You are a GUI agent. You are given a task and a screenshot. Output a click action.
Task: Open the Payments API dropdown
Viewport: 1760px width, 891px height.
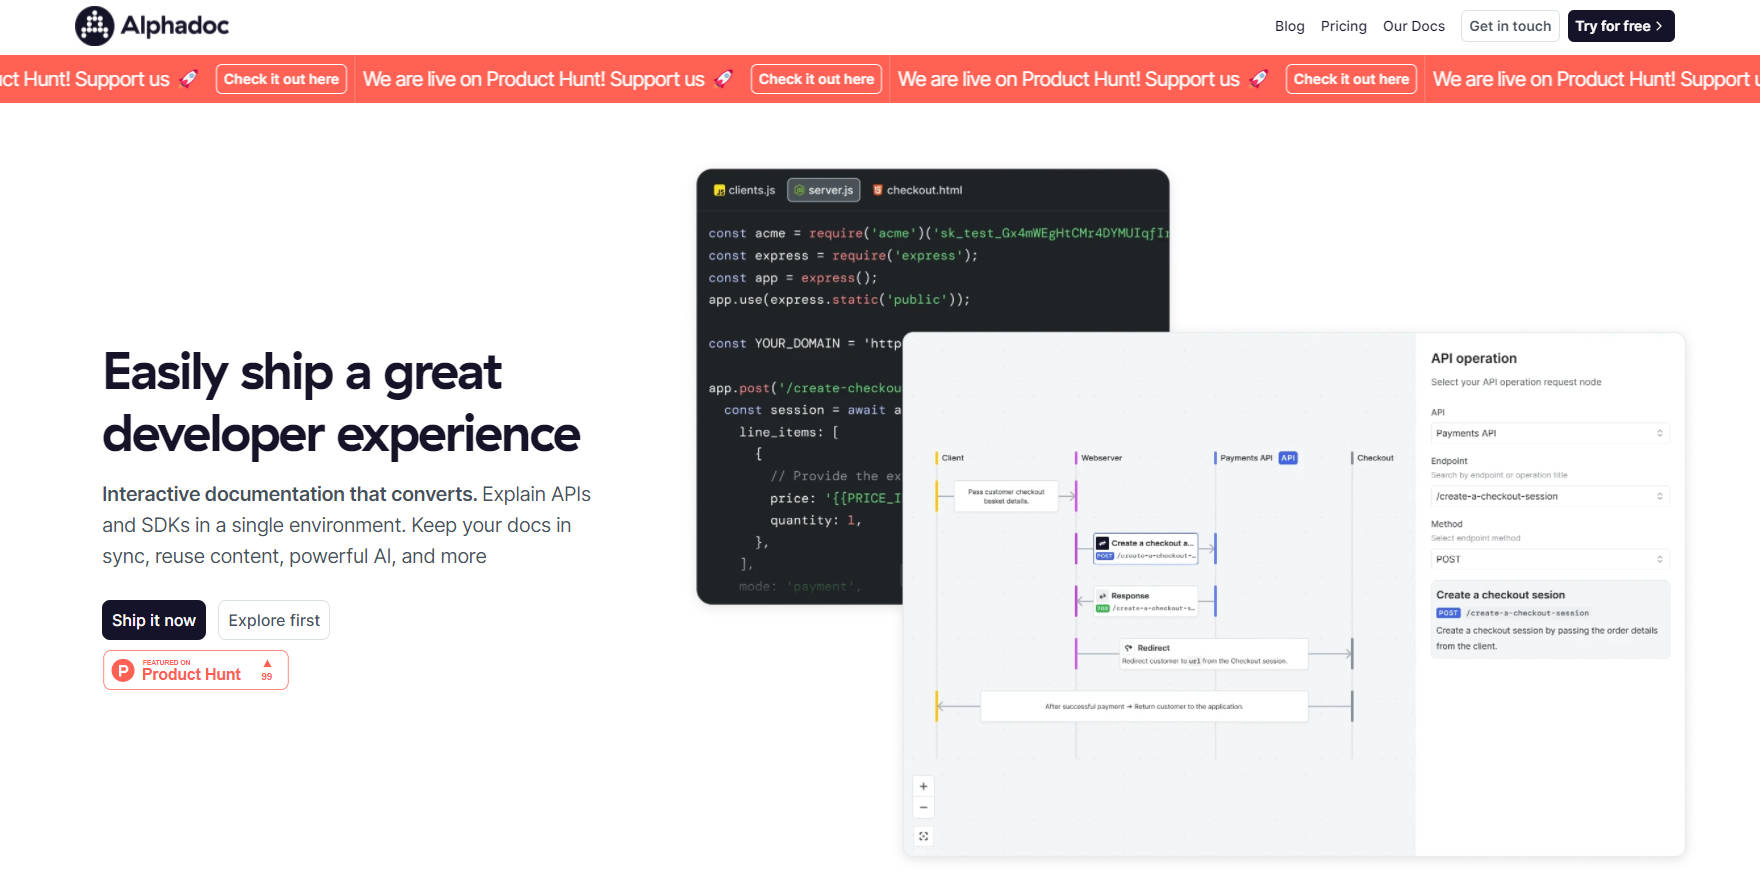(x=1549, y=433)
